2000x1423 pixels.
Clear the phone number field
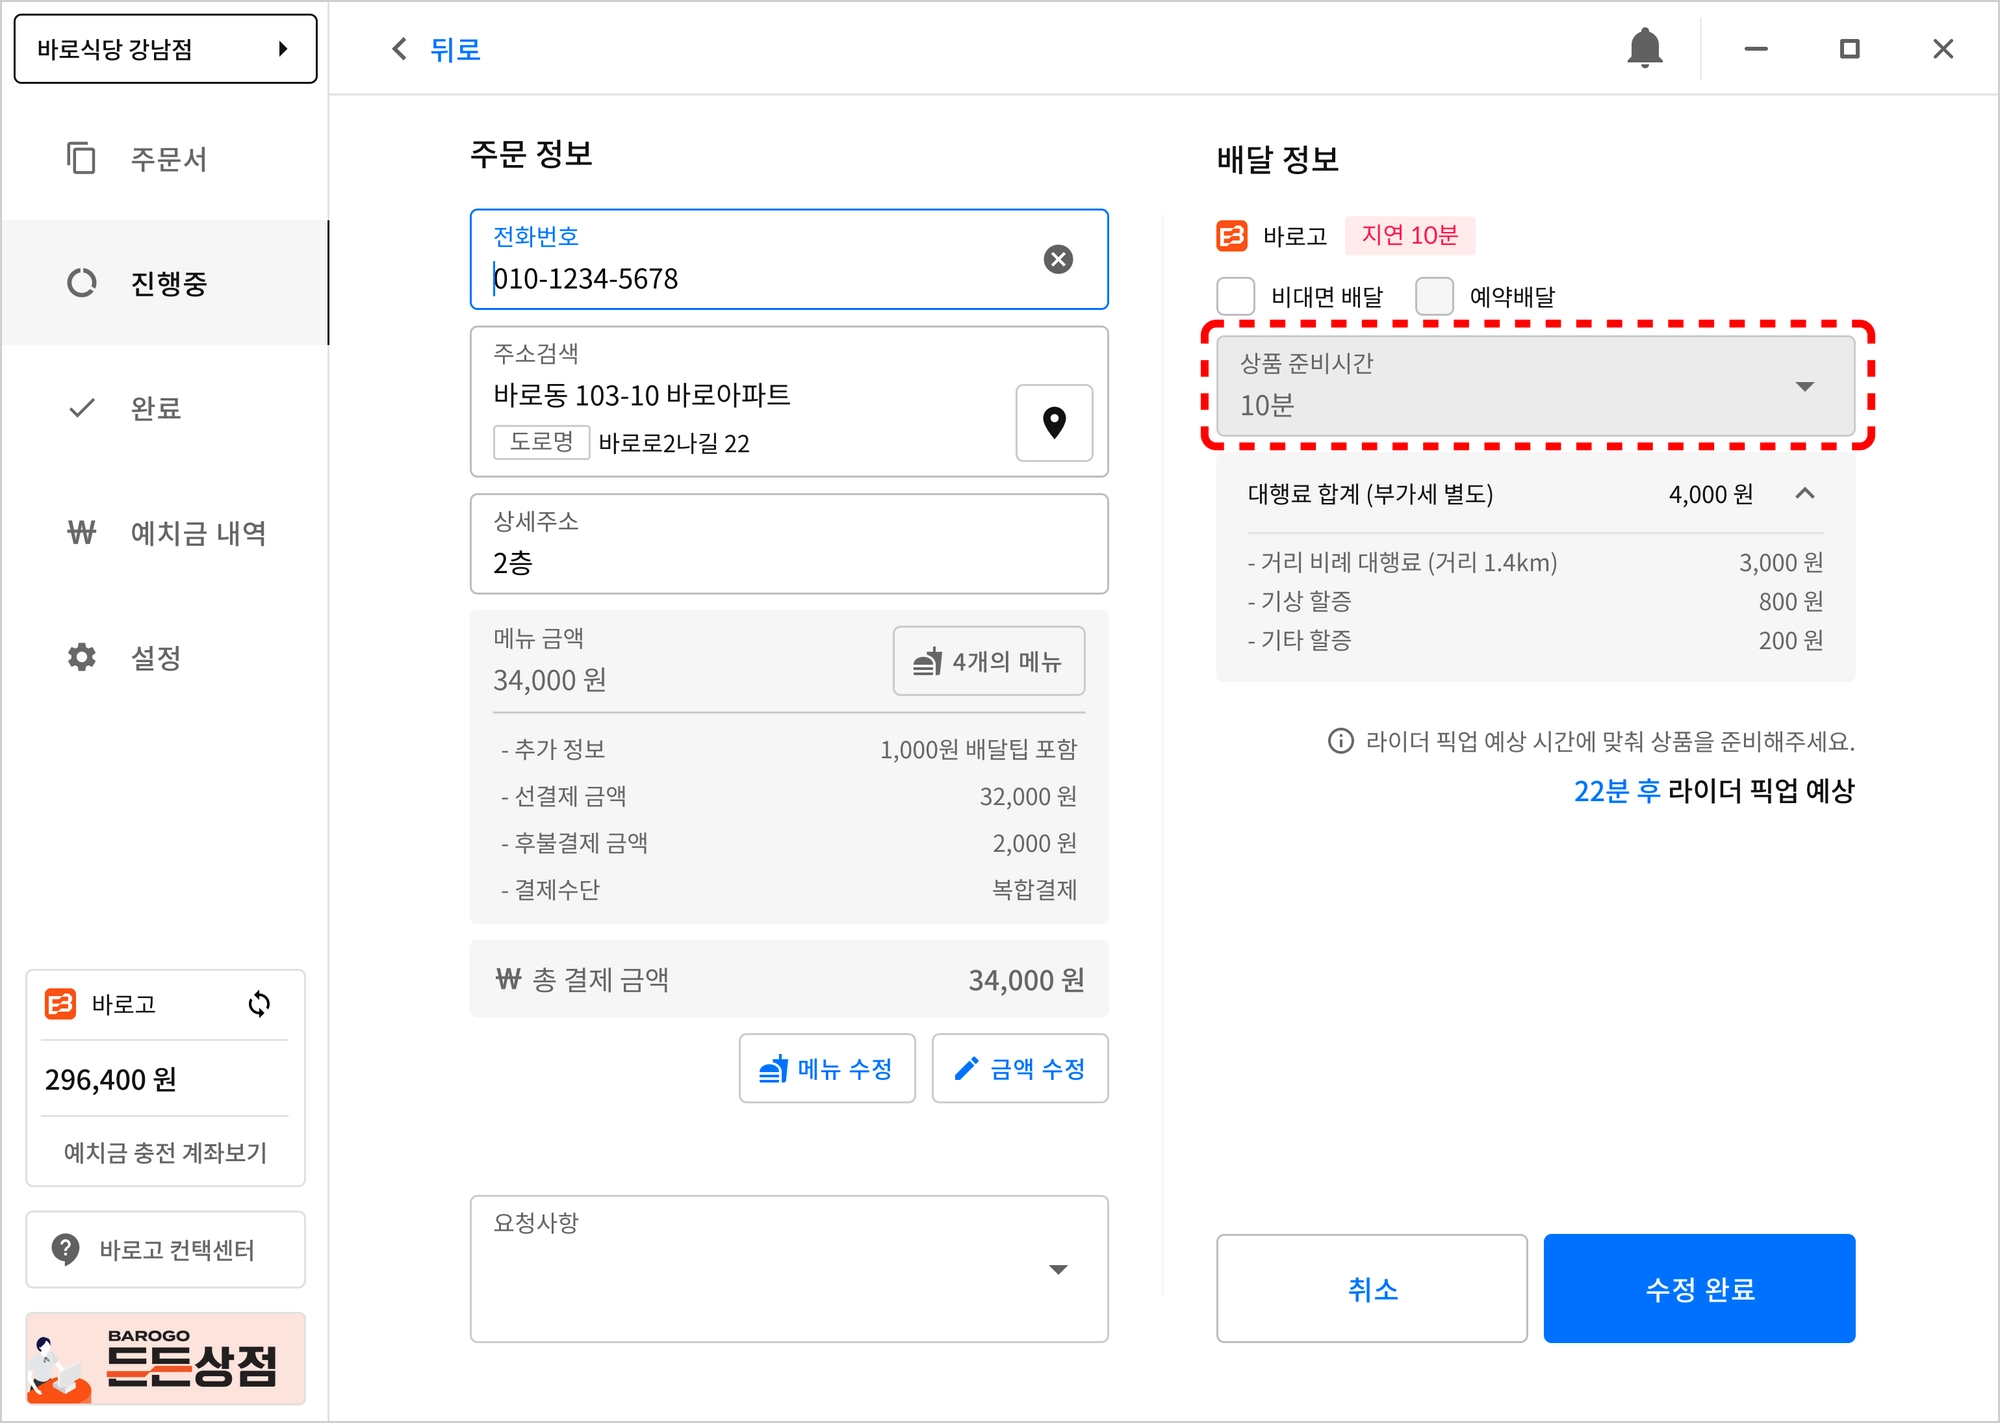click(1058, 260)
